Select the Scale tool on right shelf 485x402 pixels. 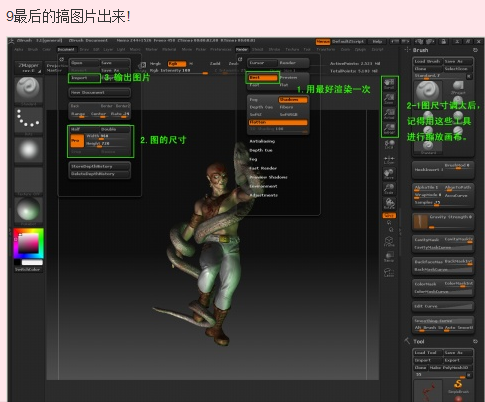coord(389,189)
